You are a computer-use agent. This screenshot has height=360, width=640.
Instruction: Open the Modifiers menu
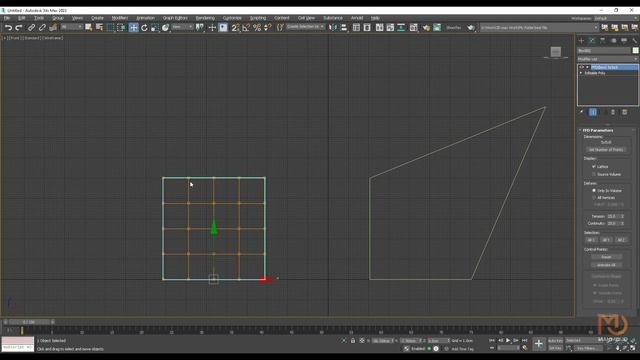120,18
